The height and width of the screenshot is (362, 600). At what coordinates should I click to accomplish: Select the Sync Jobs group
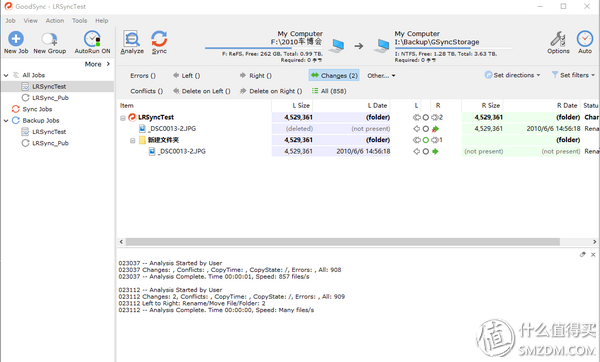37,109
